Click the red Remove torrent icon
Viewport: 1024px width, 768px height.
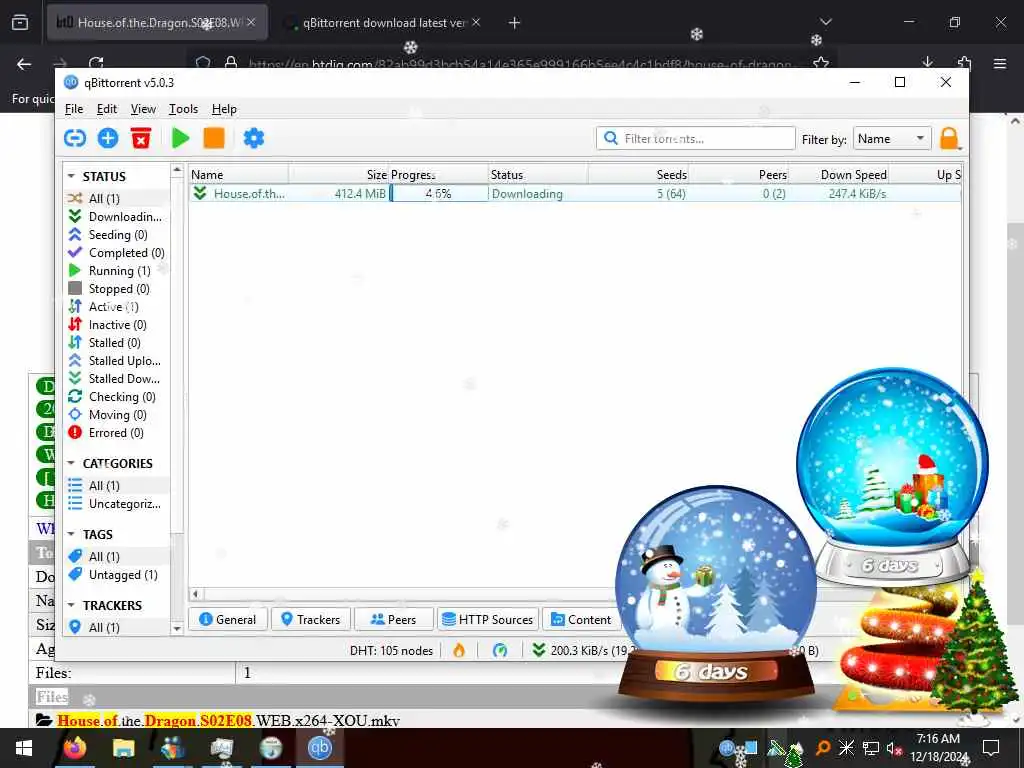click(141, 138)
